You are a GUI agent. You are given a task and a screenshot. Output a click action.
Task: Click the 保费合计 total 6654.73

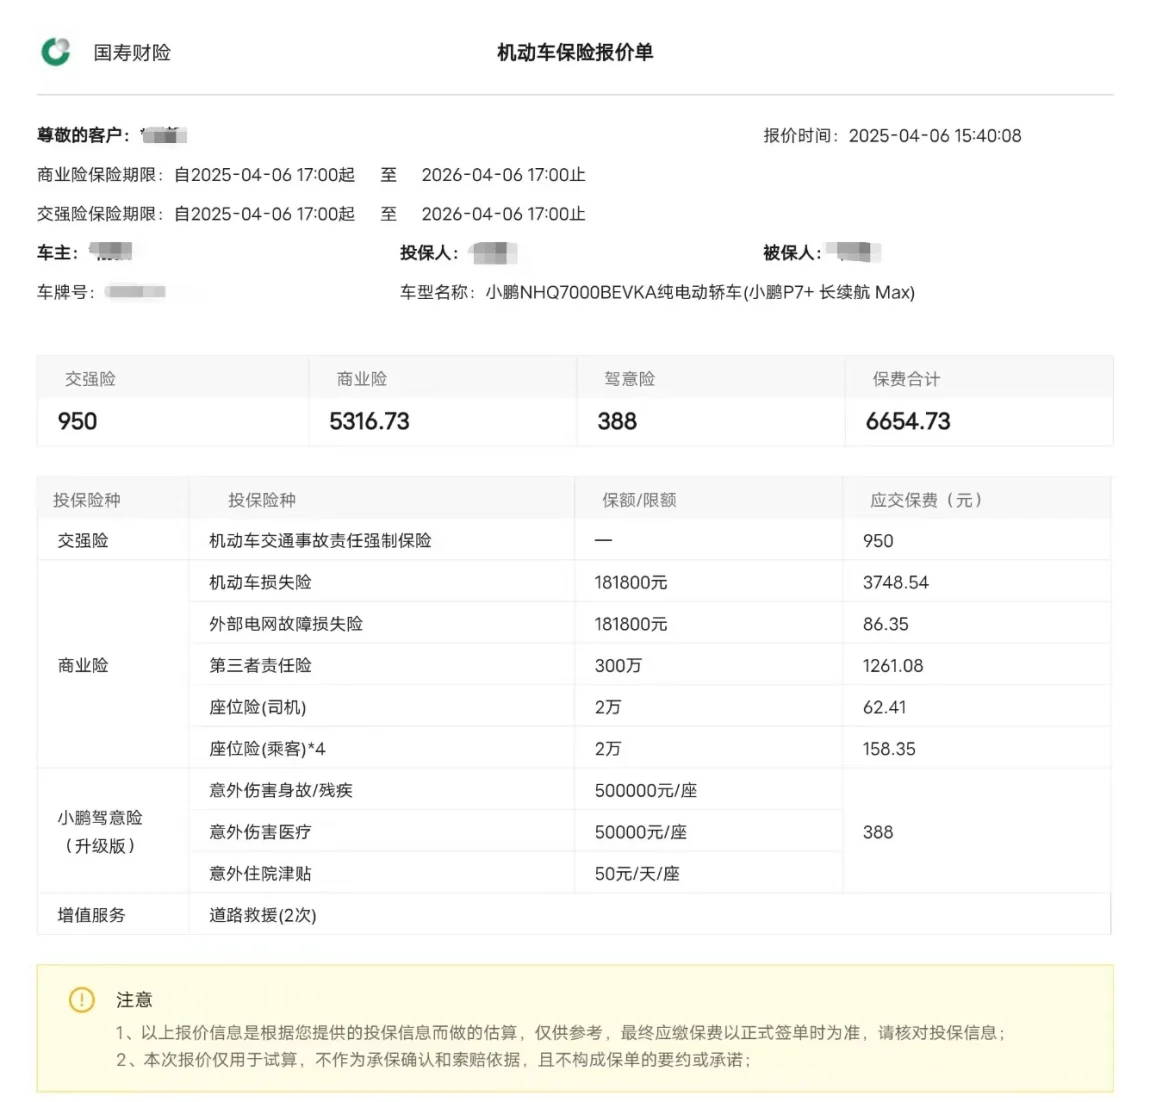pyautogui.click(x=908, y=421)
